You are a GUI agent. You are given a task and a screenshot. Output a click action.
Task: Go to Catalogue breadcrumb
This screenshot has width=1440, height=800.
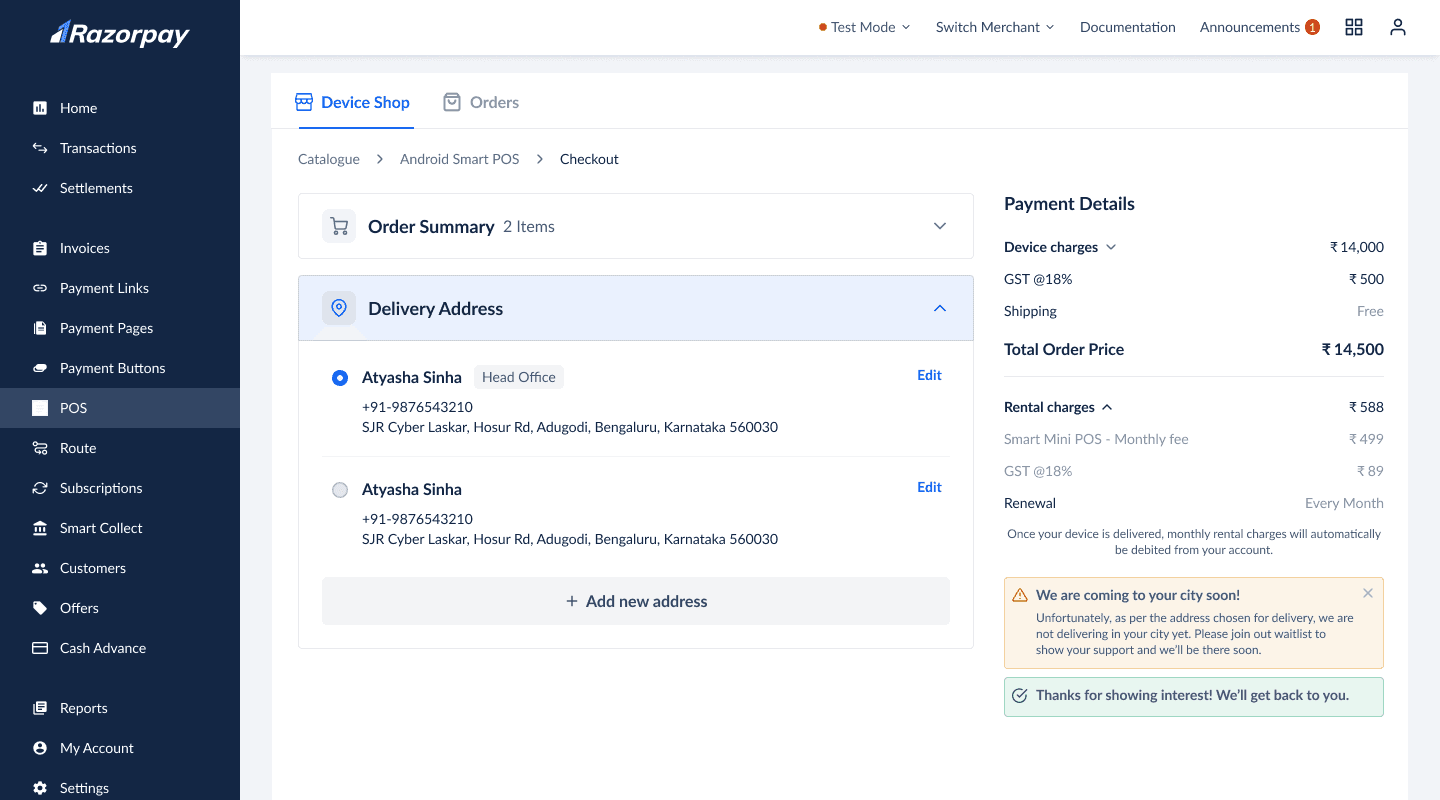329,159
